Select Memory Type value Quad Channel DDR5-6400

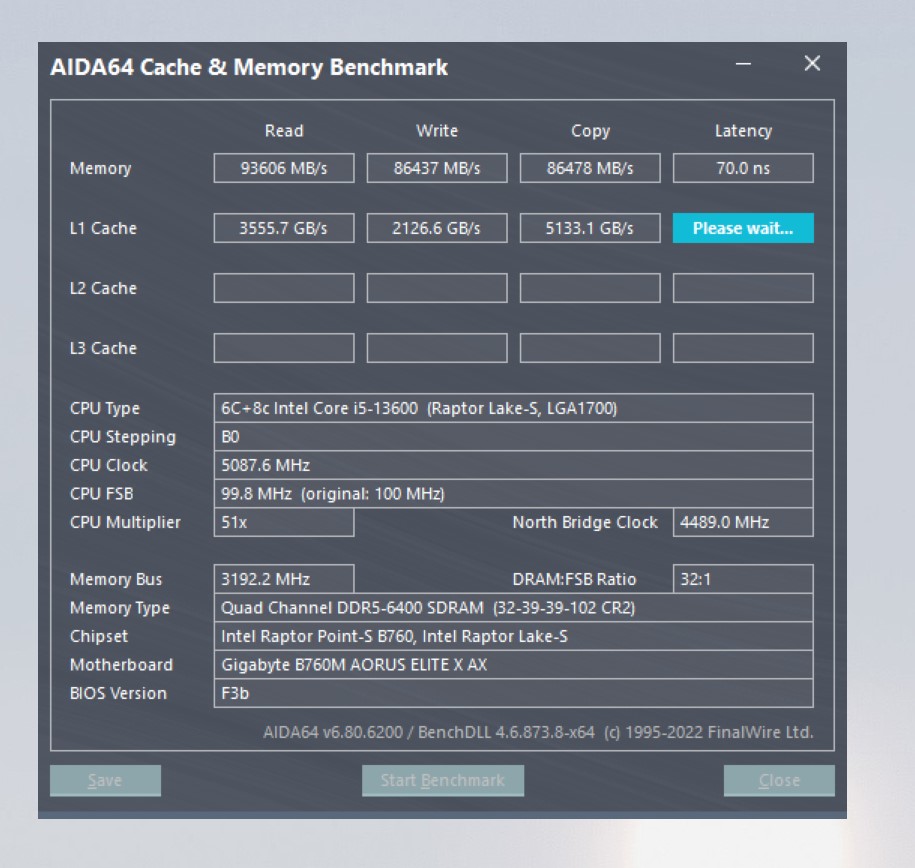click(514, 608)
